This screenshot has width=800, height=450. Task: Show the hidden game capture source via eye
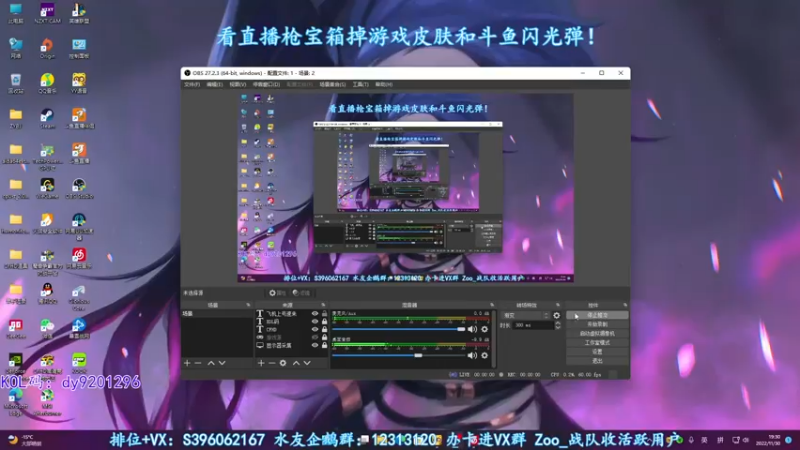coord(315,337)
